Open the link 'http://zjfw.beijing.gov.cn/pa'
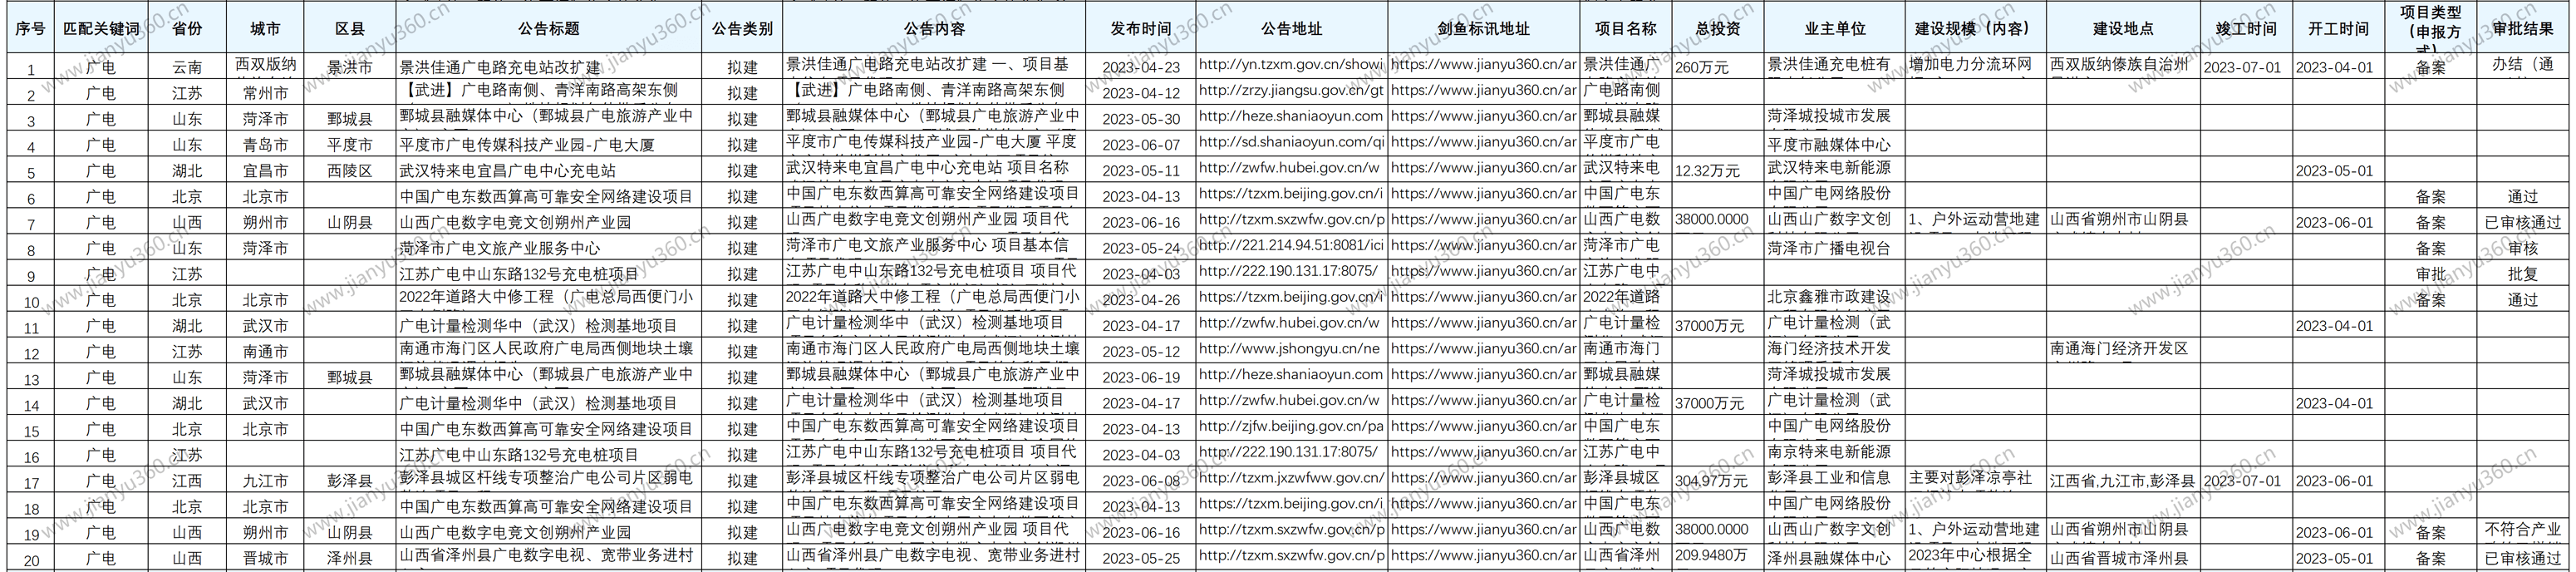Viewport: 2576px width, 572px height. pyautogui.click(x=1291, y=426)
